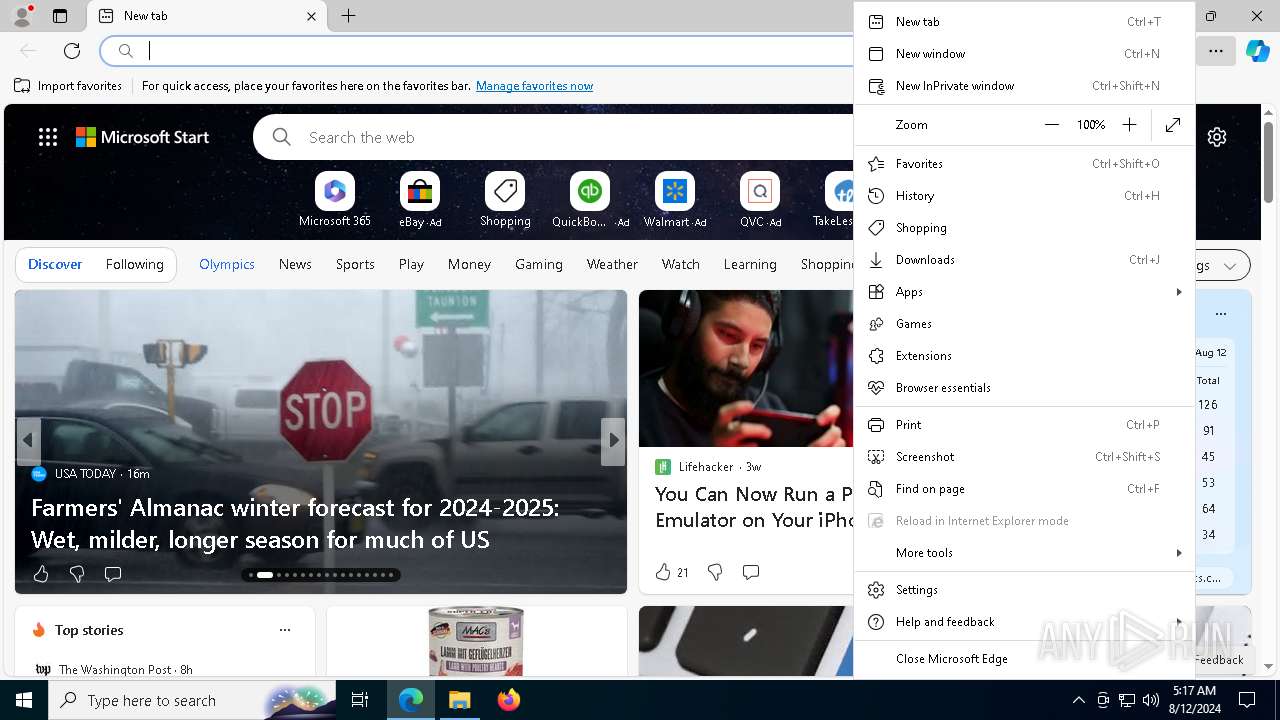1280x720 pixels.
Task: Open the Favorites menu entry
Action: [x=1024, y=164]
